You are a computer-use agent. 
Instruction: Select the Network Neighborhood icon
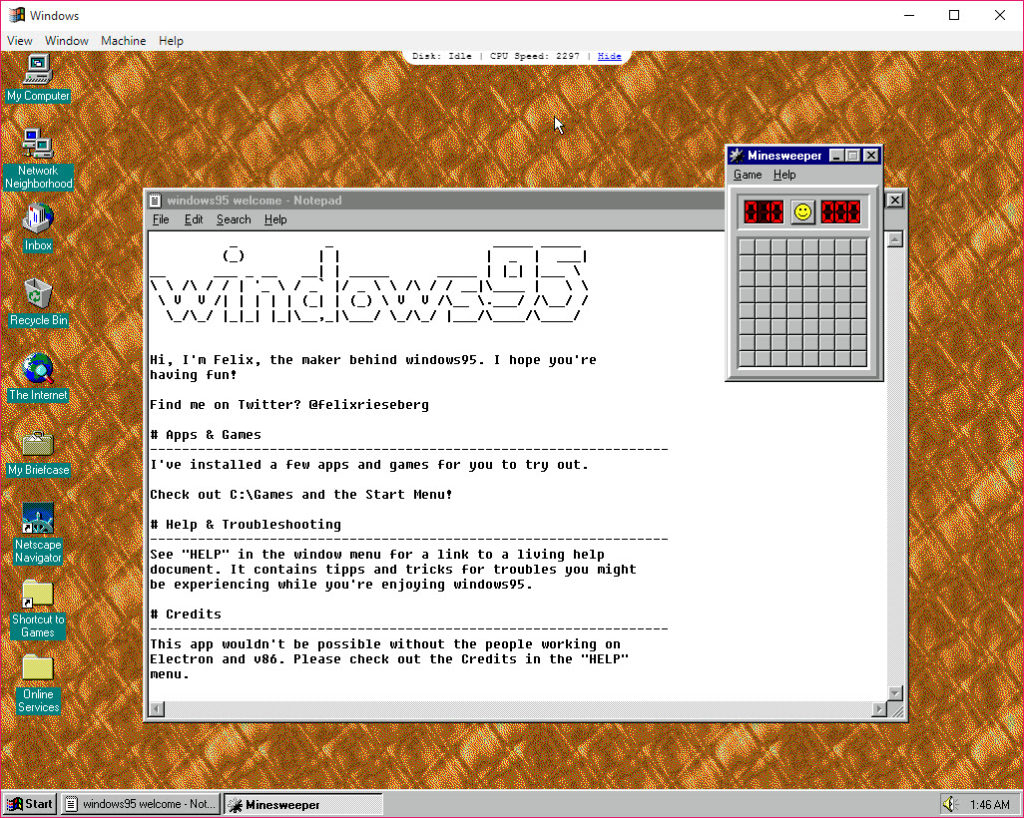pyautogui.click(x=38, y=146)
